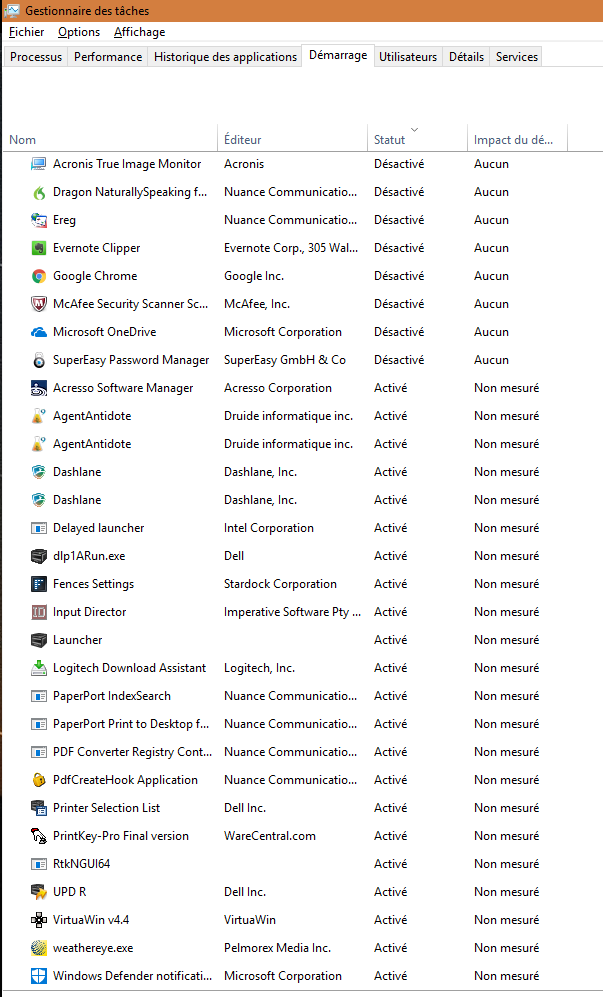The height and width of the screenshot is (997, 603).
Task: Click the Acresso Corporation publisher cell
Action: tap(277, 388)
